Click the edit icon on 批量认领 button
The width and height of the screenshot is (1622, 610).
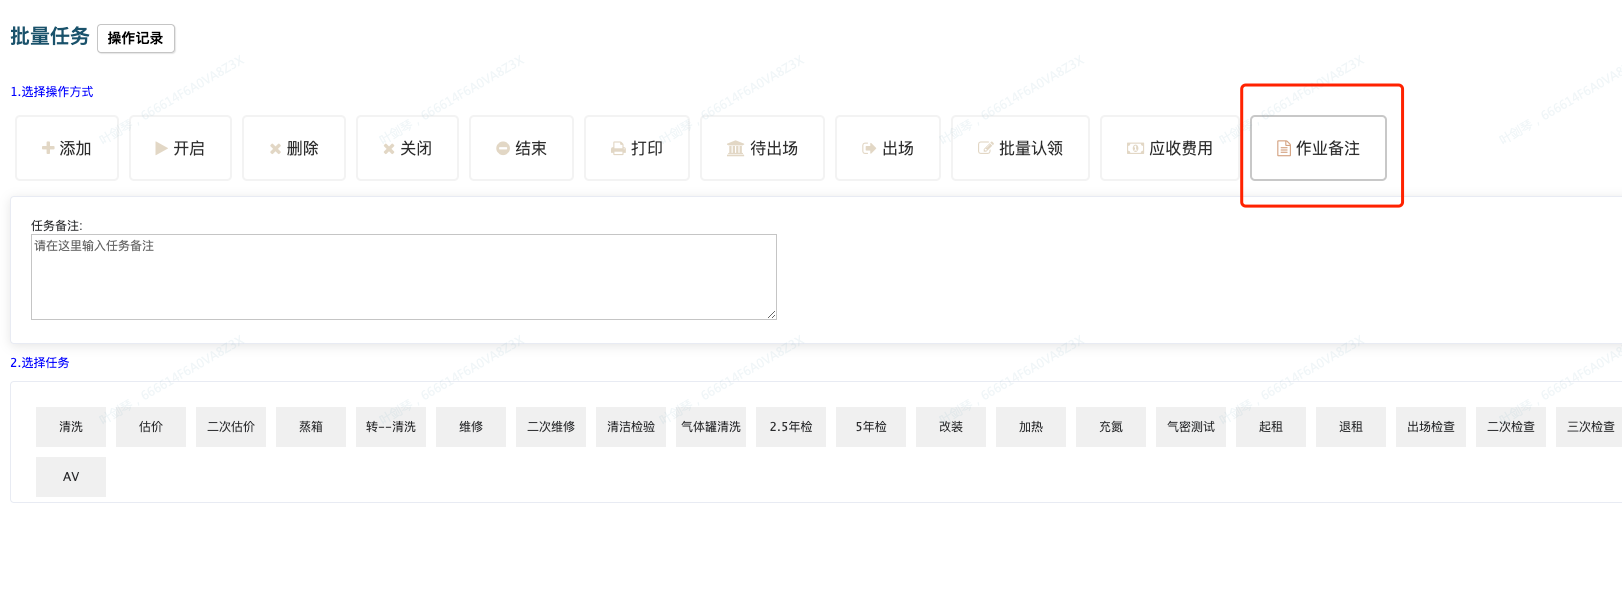click(x=985, y=149)
